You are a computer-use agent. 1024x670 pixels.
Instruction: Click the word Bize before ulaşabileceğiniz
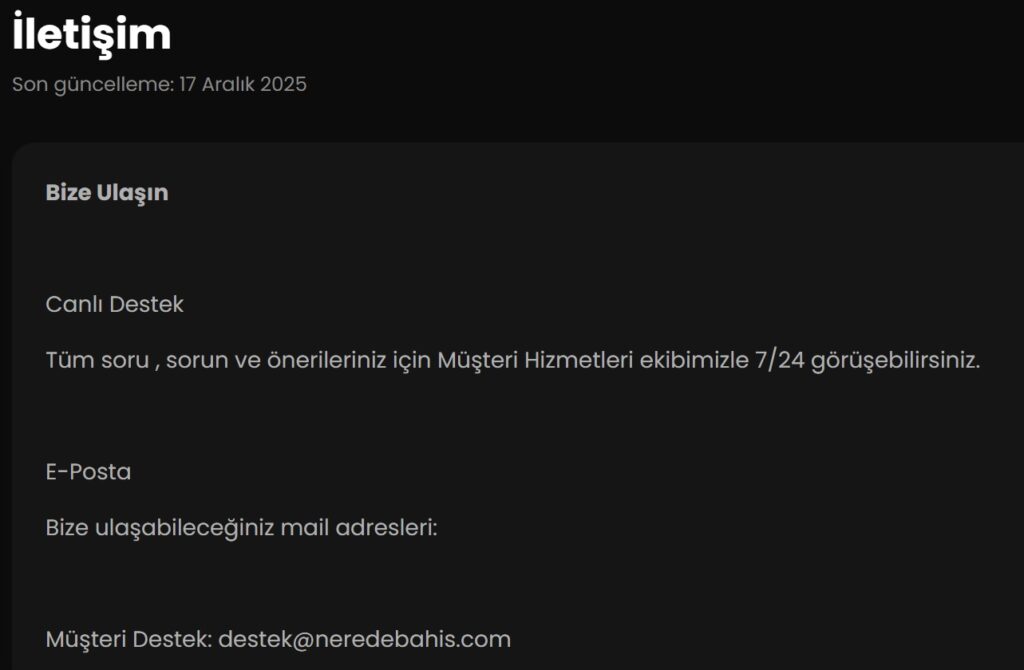click(67, 527)
